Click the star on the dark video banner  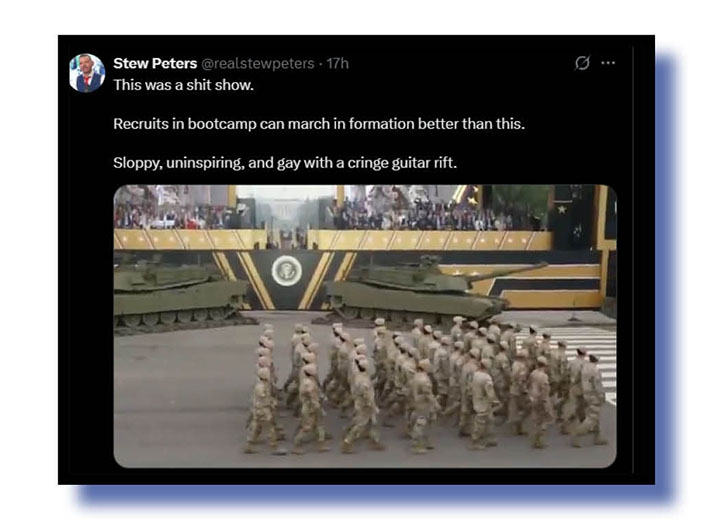[562, 209]
